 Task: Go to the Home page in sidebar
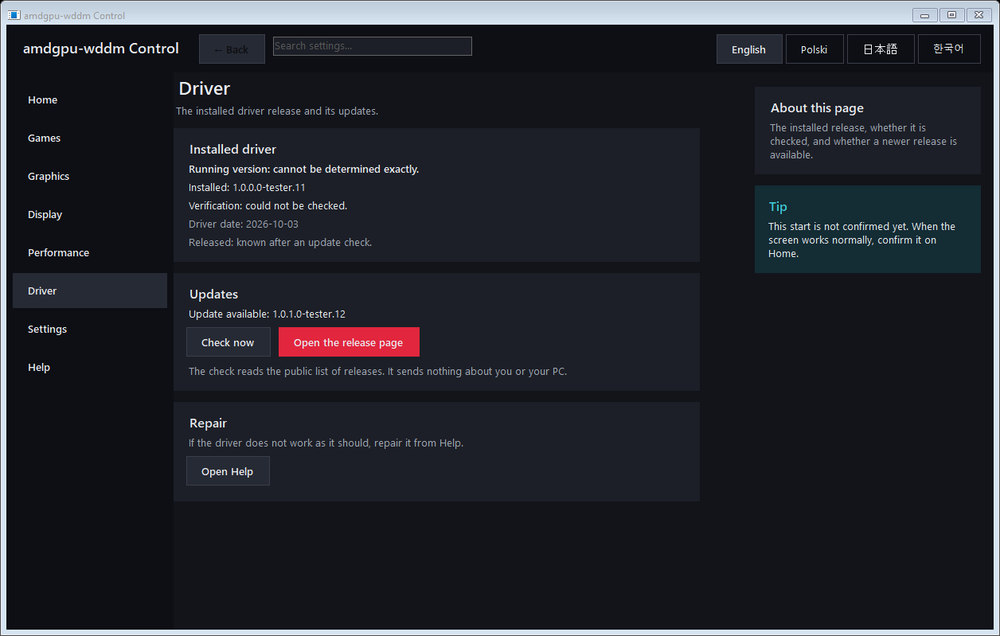[89, 100]
